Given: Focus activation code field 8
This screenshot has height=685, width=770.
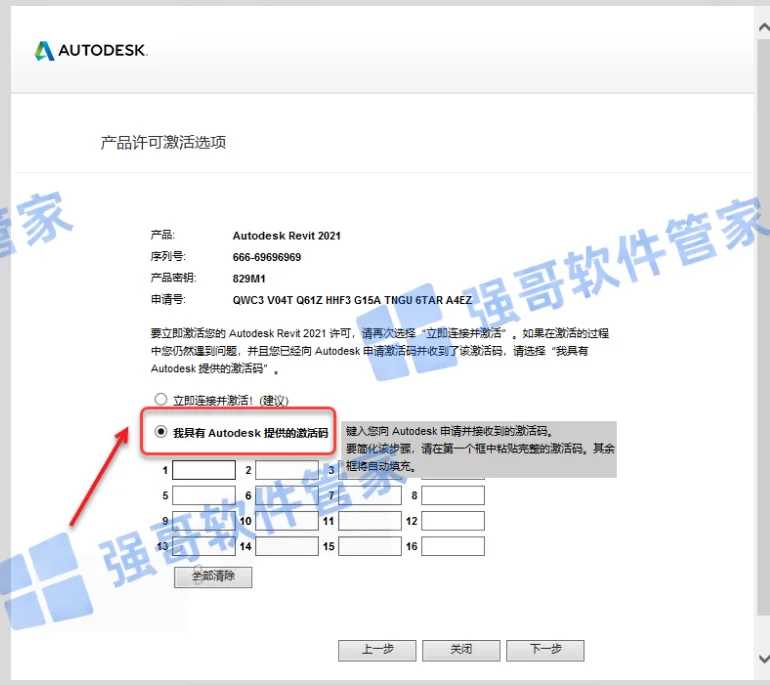Looking at the screenshot, I should click(x=453, y=495).
